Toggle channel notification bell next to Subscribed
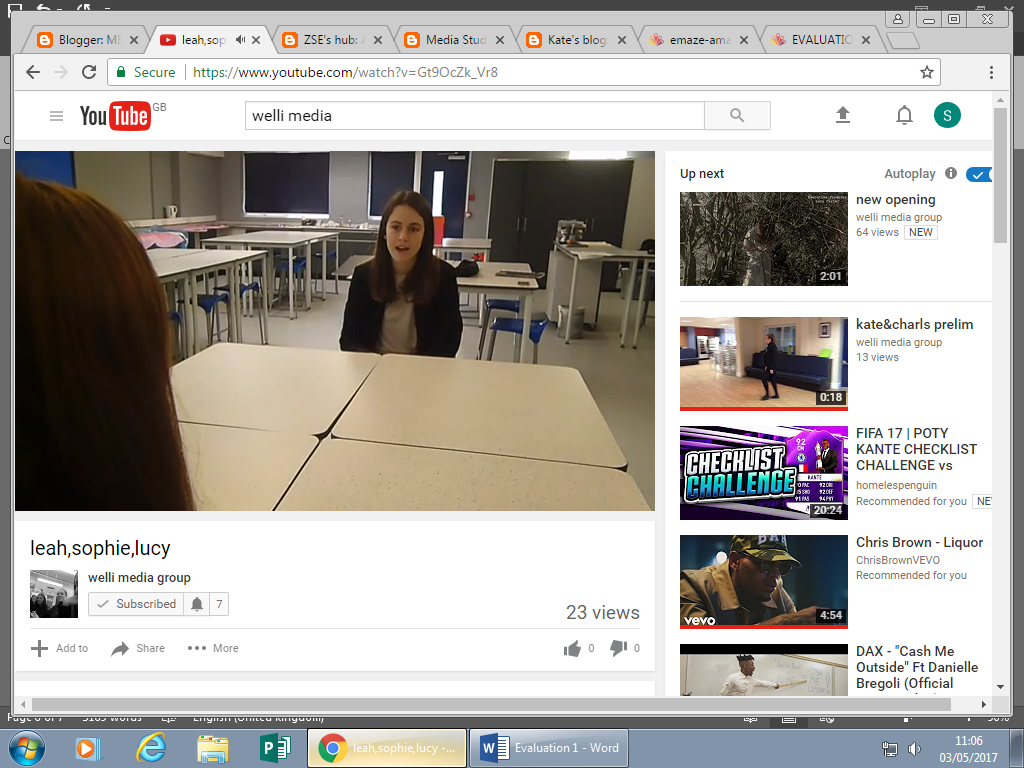Image resolution: width=1024 pixels, height=768 pixels. point(197,604)
